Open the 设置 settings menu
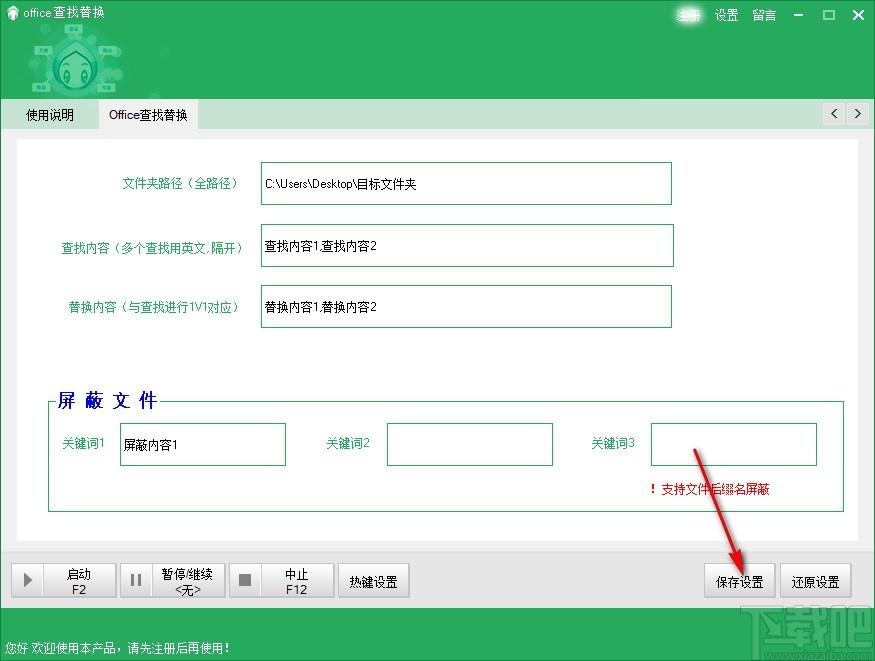The image size is (875, 661). (726, 15)
